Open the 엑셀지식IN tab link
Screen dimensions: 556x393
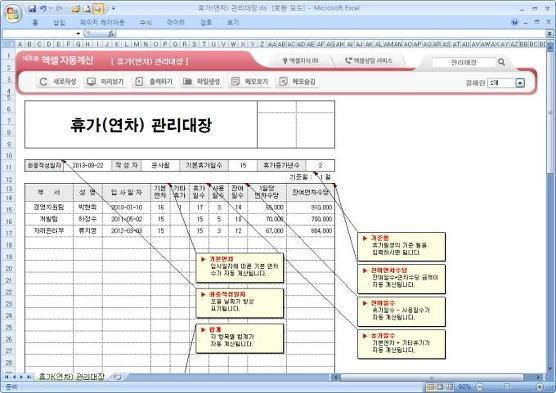click(300, 61)
